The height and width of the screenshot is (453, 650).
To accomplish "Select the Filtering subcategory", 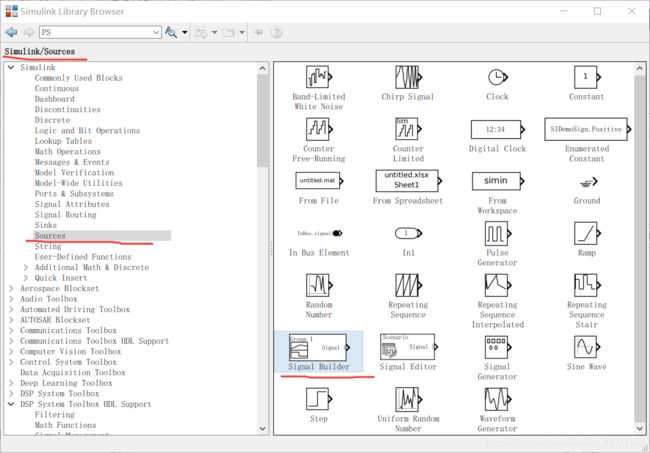I will 55,414.
